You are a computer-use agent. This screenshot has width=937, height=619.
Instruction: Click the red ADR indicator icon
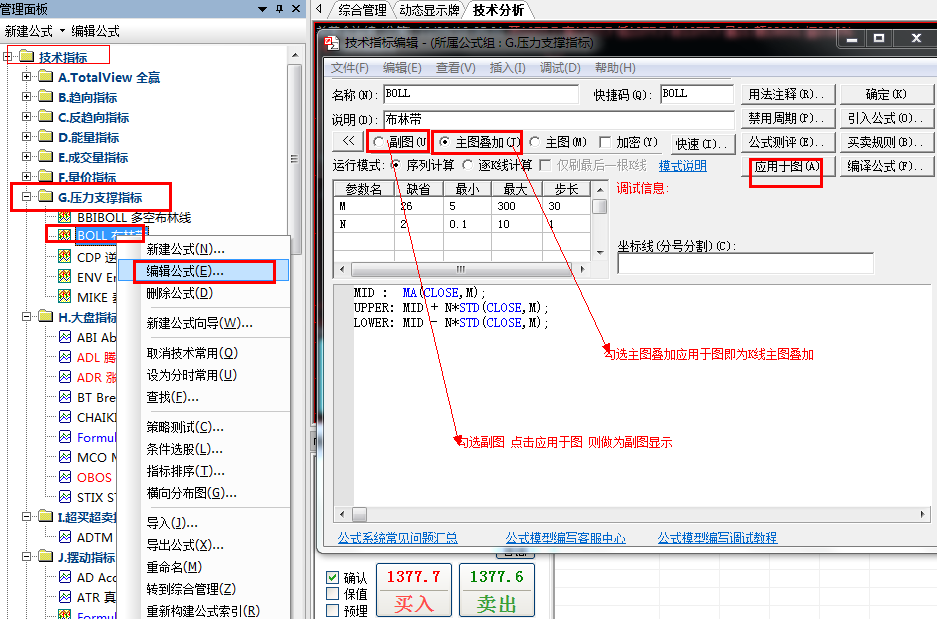click(x=65, y=377)
